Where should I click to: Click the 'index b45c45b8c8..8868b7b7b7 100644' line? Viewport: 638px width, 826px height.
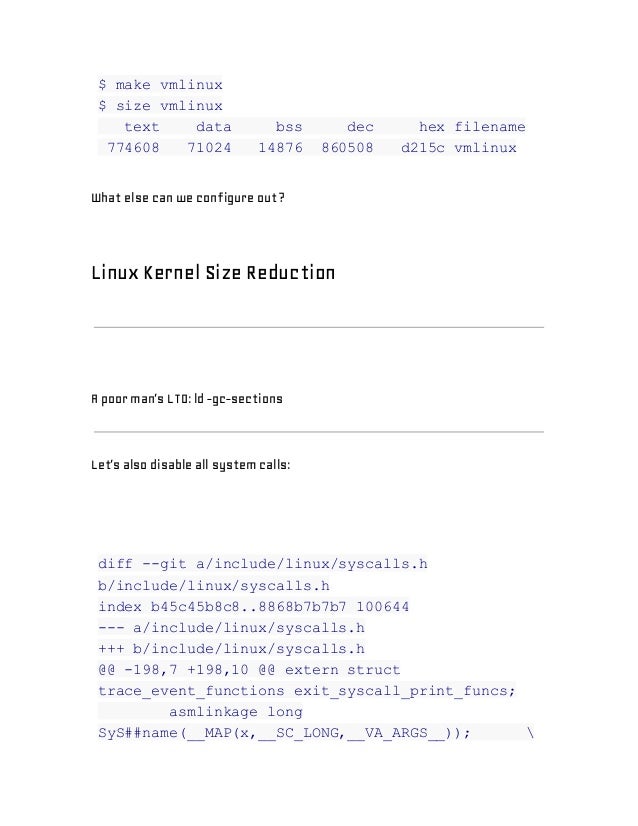pos(253,607)
